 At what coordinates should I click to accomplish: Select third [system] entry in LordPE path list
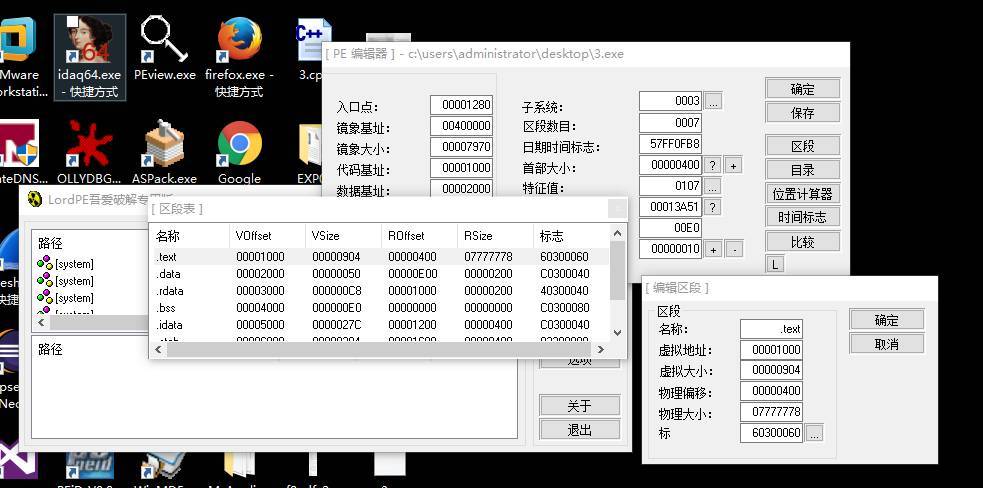coord(65,298)
